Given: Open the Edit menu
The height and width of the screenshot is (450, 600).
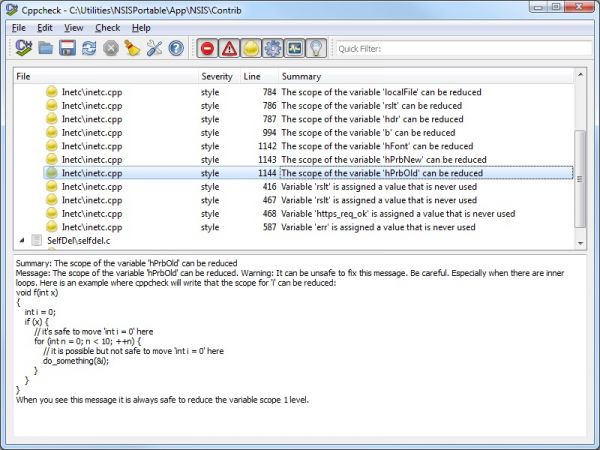Looking at the screenshot, I should click(45, 28).
